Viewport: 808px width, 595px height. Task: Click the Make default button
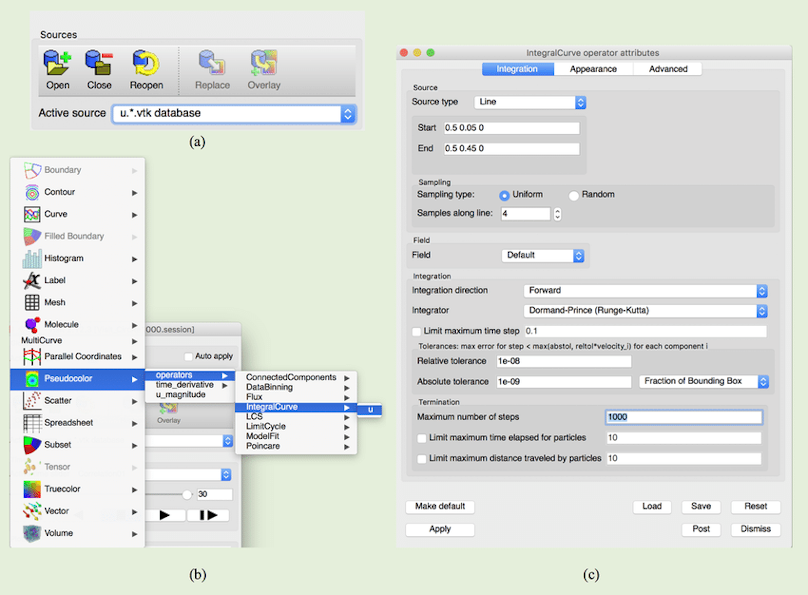point(440,506)
